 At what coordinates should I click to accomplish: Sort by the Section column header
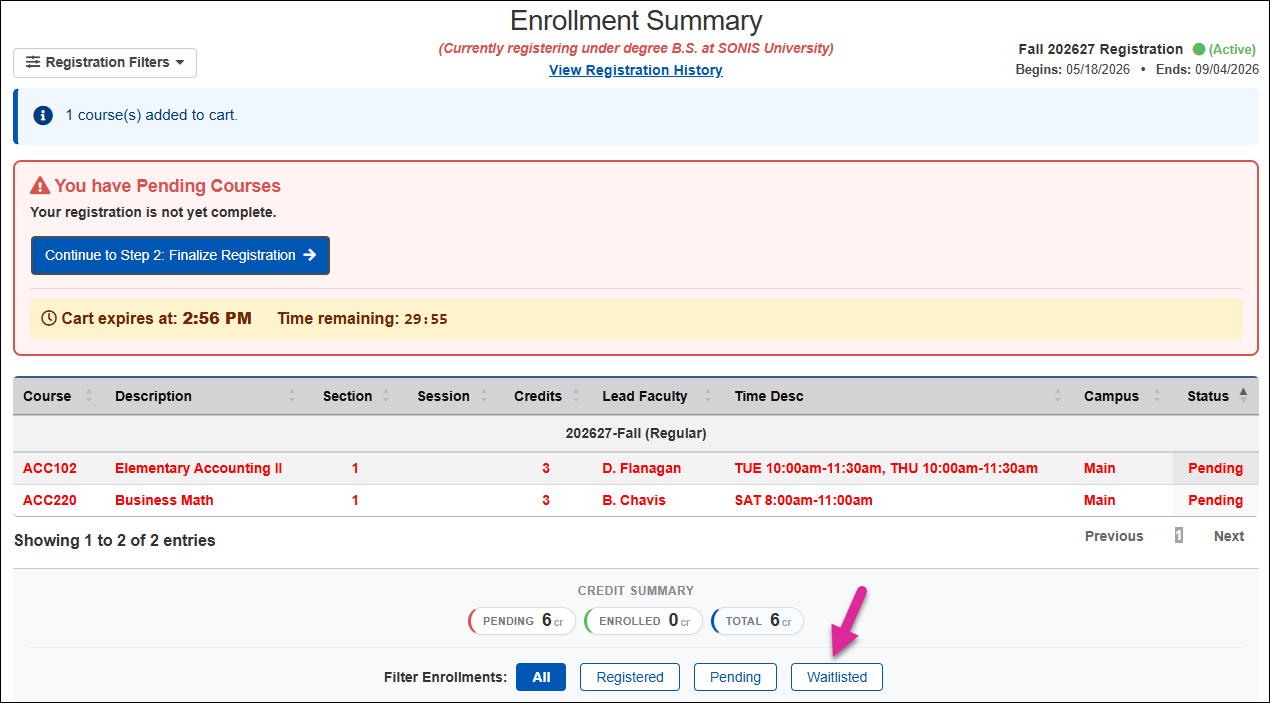355,396
